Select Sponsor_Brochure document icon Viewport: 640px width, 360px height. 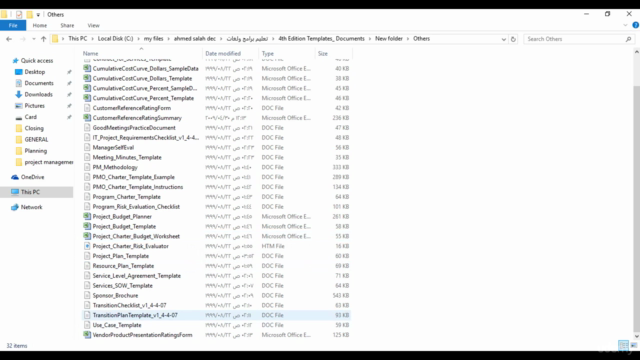tap(87, 295)
